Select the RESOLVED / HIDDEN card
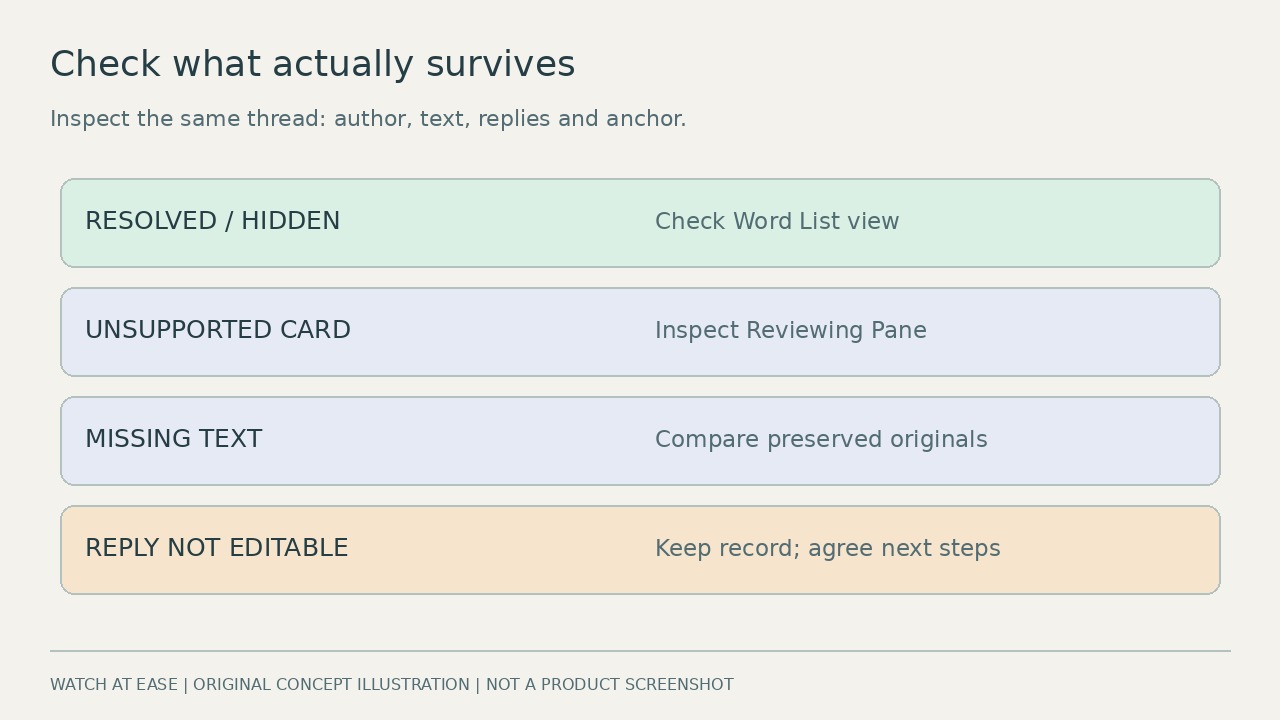This screenshot has height=720, width=1280. pyautogui.click(x=640, y=223)
